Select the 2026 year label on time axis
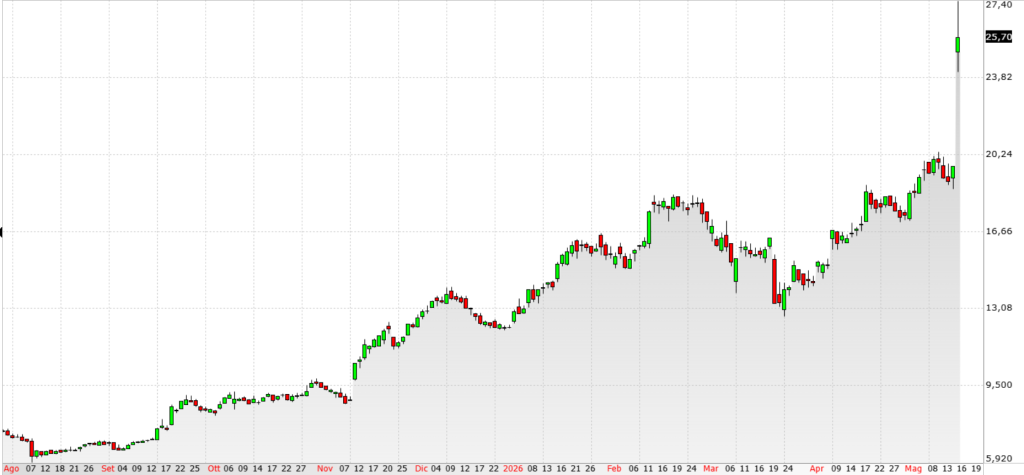Image resolution: width=1024 pixels, height=475 pixels. tap(512, 468)
